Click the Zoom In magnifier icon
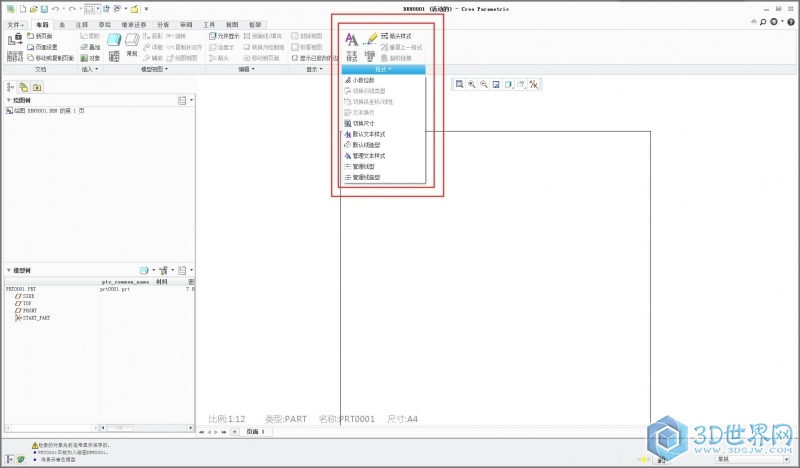The height and width of the screenshot is (468, 800). pos(471,84)
